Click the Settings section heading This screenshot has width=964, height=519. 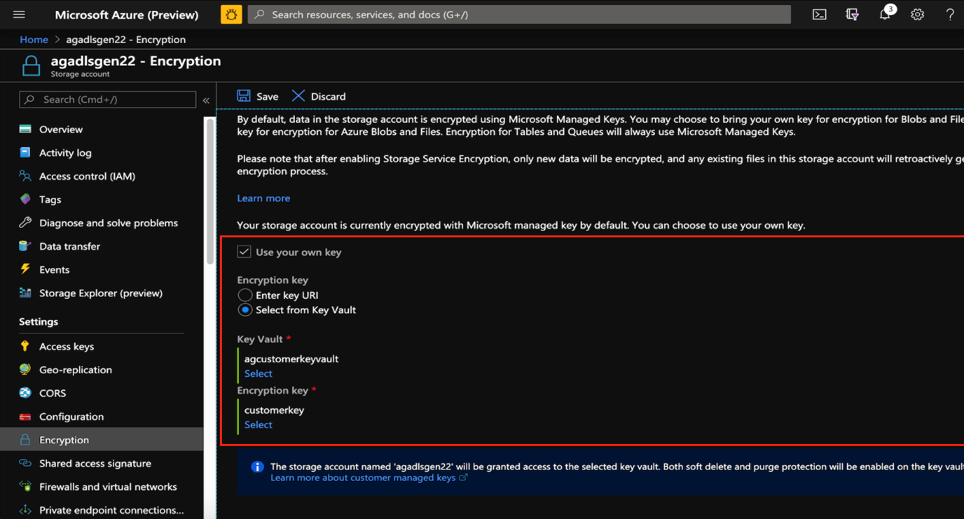38,322
